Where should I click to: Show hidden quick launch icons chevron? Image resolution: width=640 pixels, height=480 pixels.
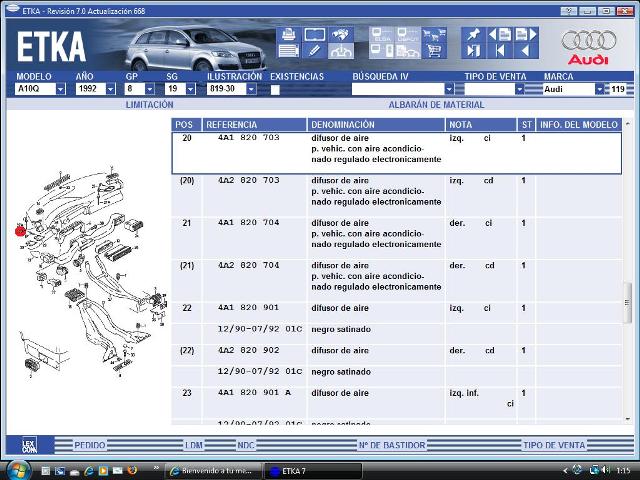click(156, 468)
